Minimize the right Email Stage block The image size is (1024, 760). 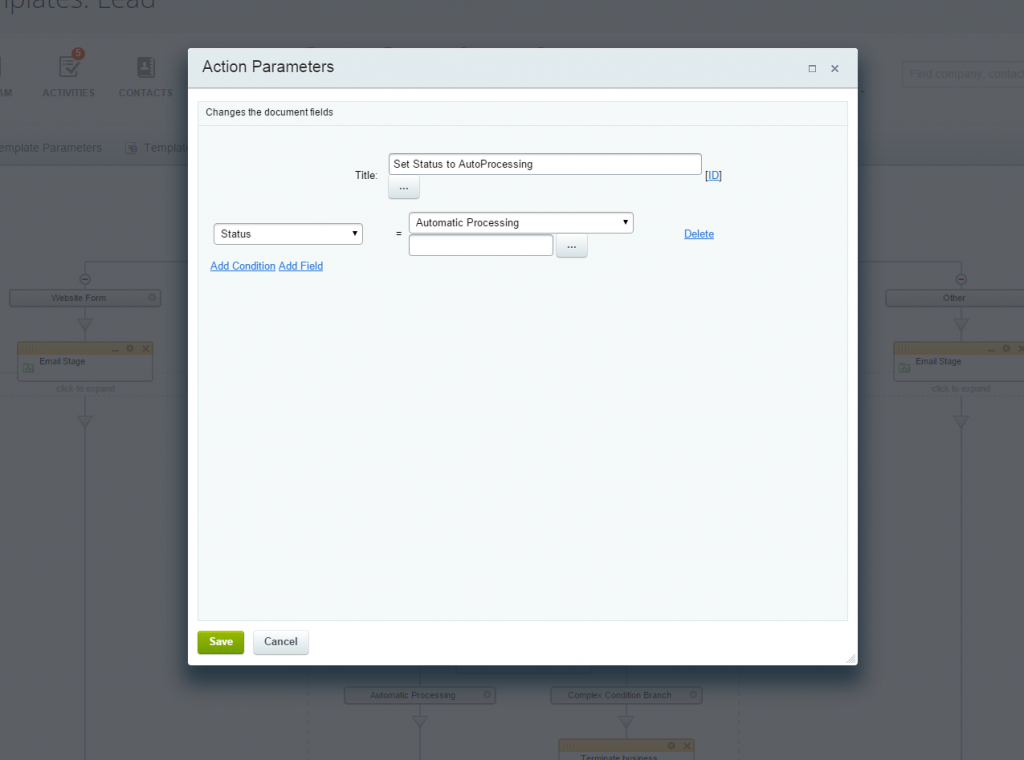pyautogui.click(x=991, y=350)
